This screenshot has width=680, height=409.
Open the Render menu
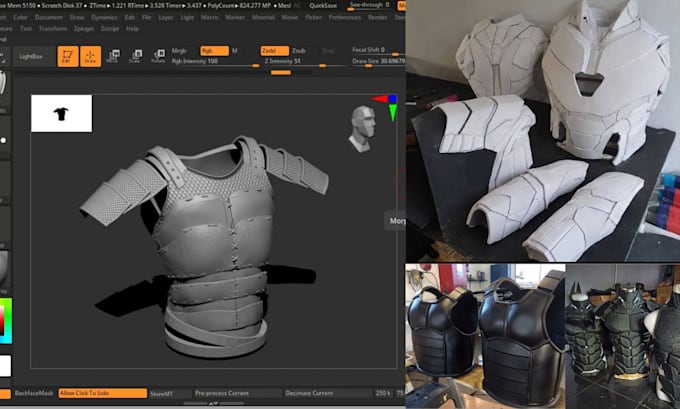tap(377, 17)
